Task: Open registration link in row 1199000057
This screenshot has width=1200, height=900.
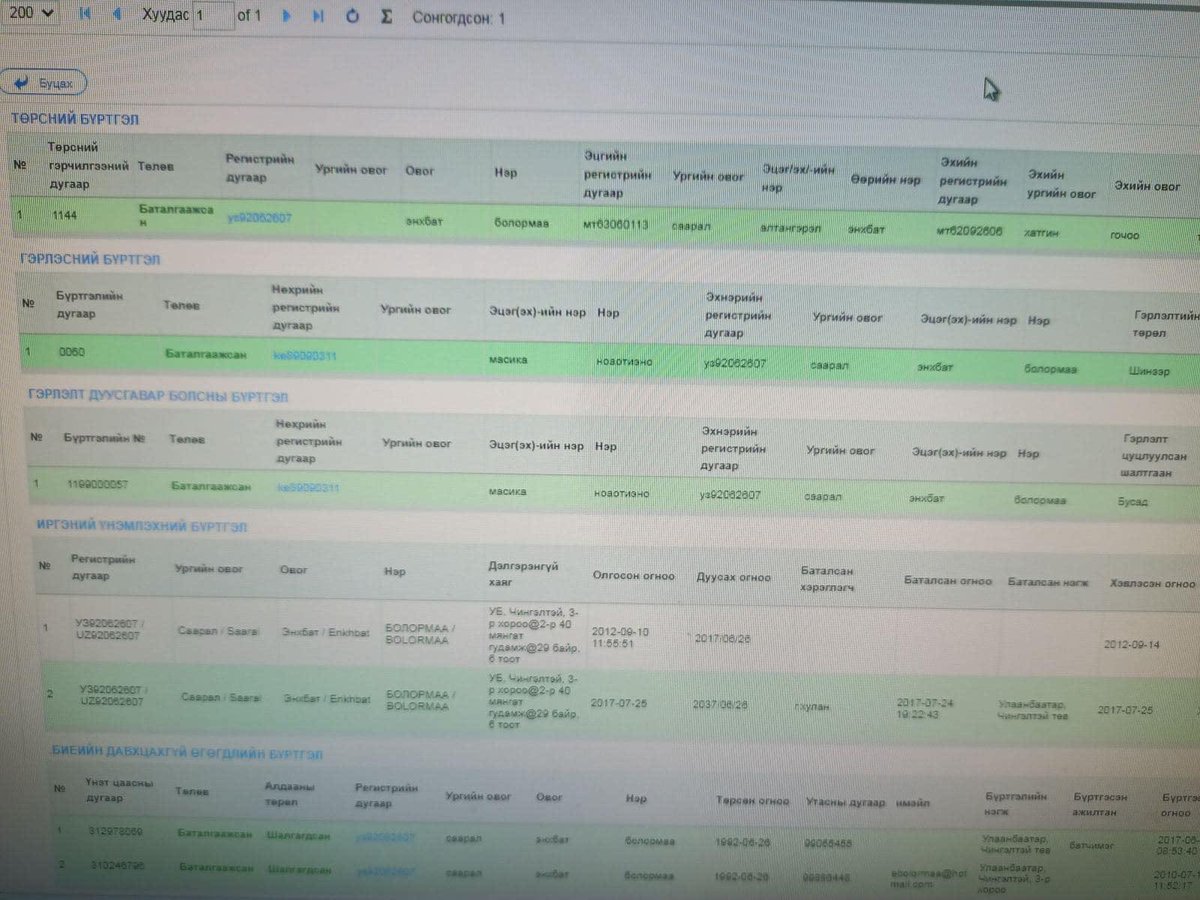Action: [308, 488]
